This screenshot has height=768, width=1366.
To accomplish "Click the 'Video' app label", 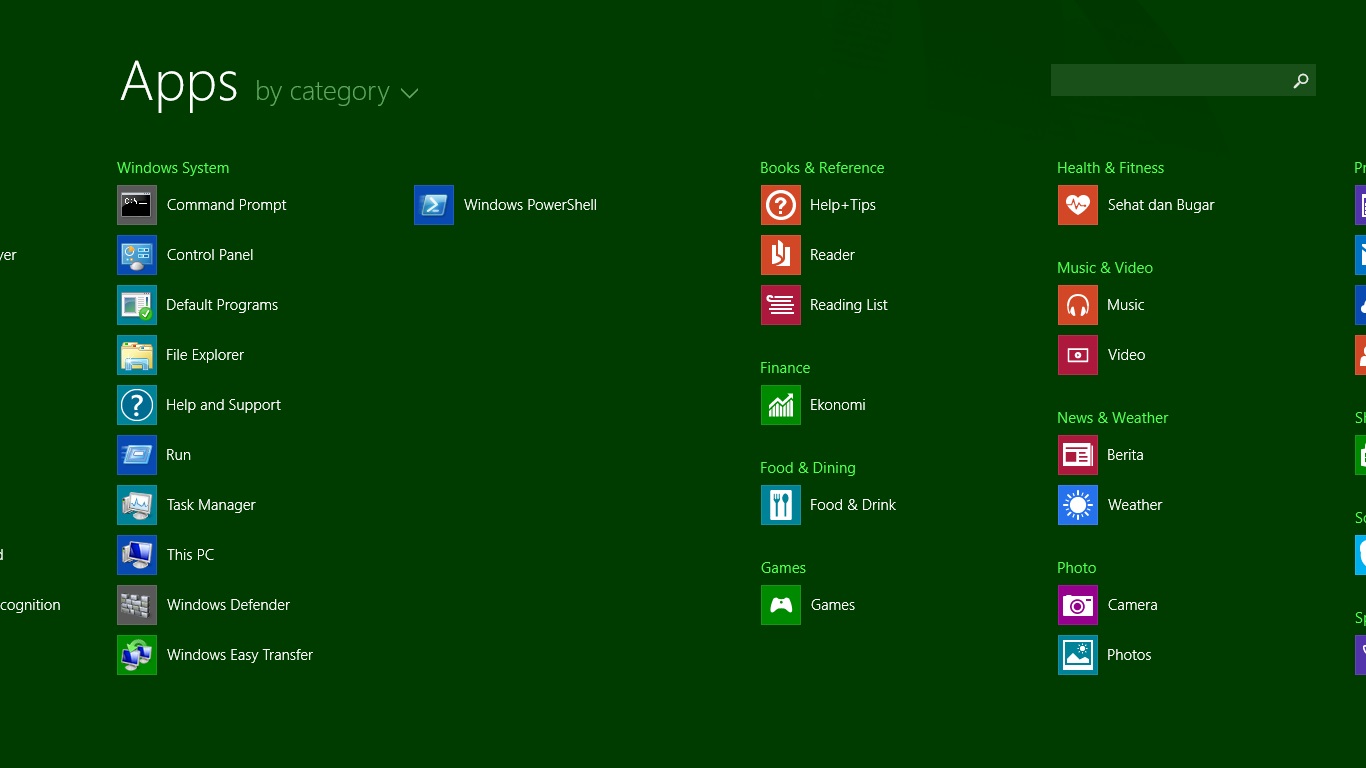I will 1126,355.
